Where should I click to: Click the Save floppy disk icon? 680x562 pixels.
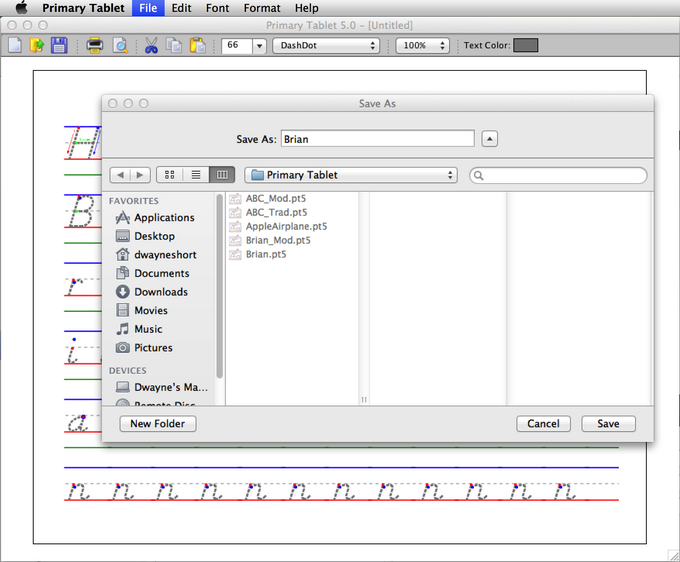click(59, 45)
